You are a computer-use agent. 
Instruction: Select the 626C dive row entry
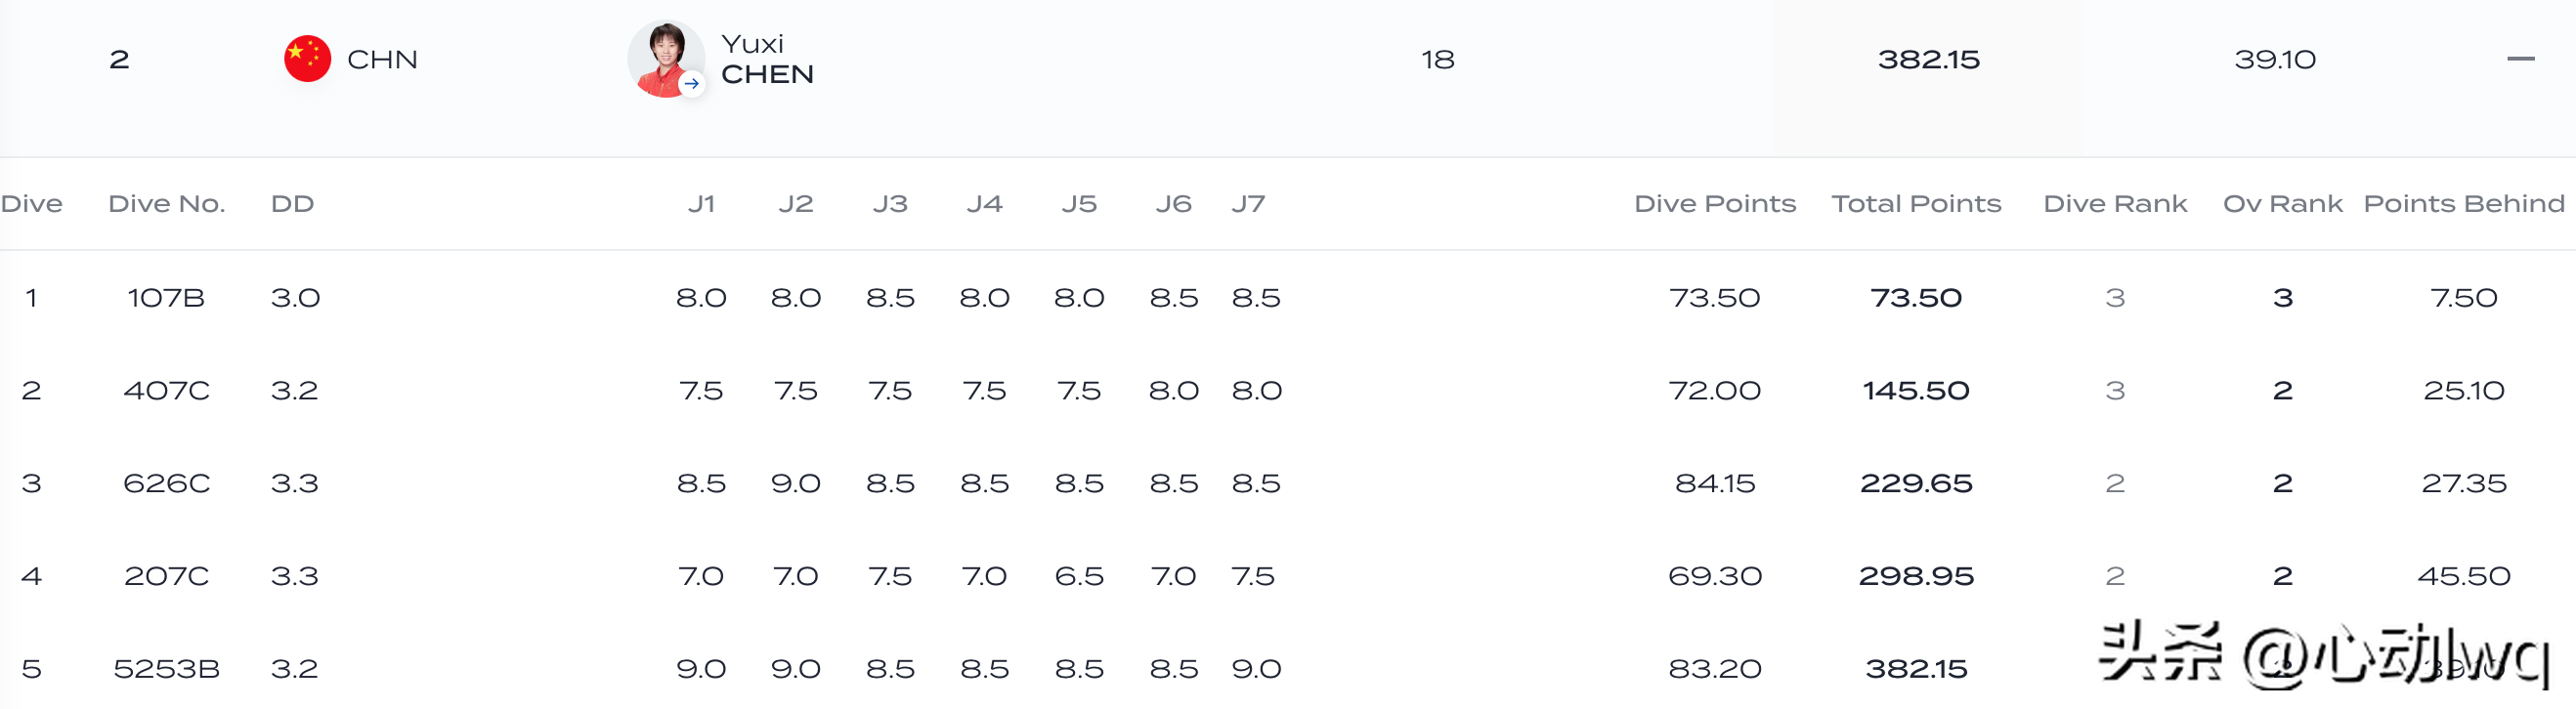(x=166, y=484)
